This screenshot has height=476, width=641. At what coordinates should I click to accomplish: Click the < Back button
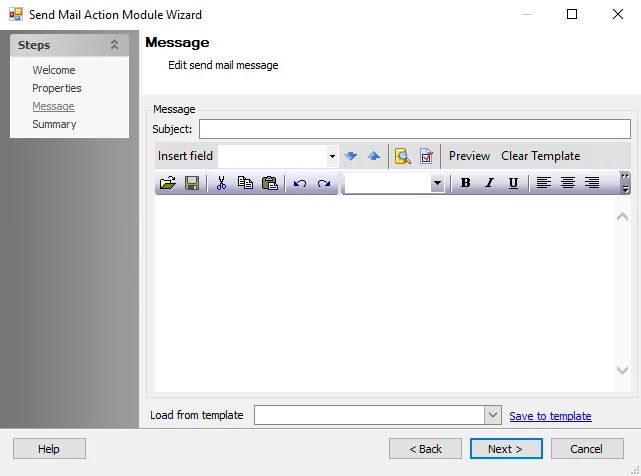425,449
